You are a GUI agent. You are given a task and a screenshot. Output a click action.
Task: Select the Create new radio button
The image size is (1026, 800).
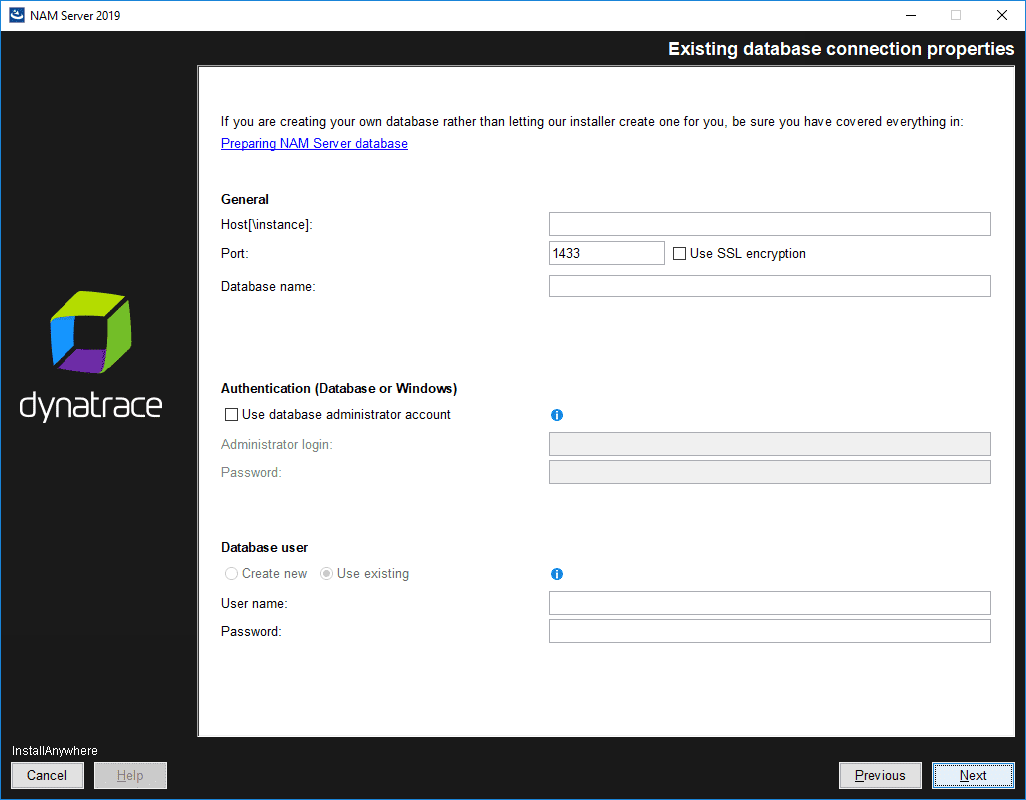(231, 574)
